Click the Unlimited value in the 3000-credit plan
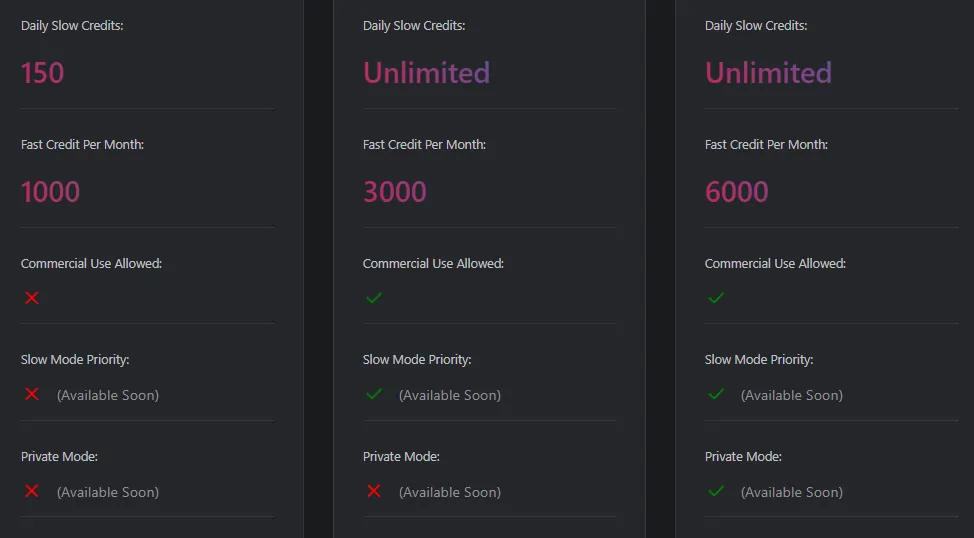Screen dimensions: 974x538 [426, 73]
